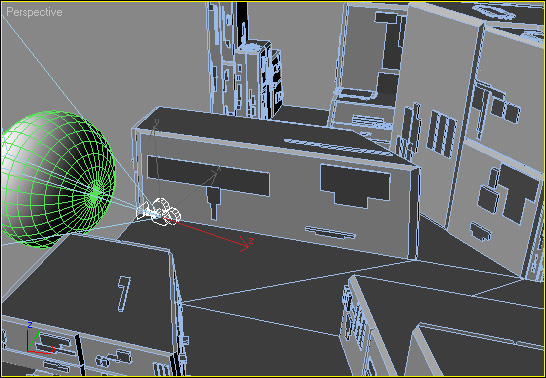Screen dimensions: 546x378
Task: Click the red X label on world tripod
Action: [54, 348]
